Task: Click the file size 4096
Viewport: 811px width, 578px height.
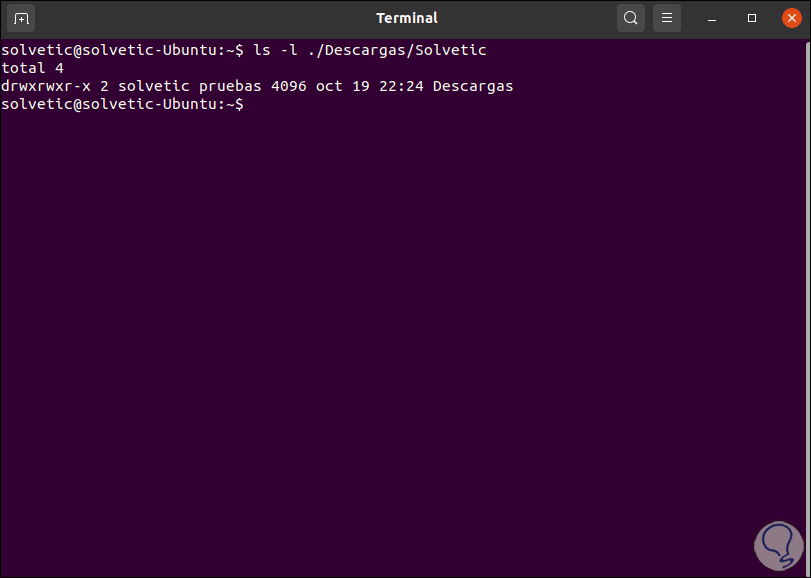Action: coord(288,86)
